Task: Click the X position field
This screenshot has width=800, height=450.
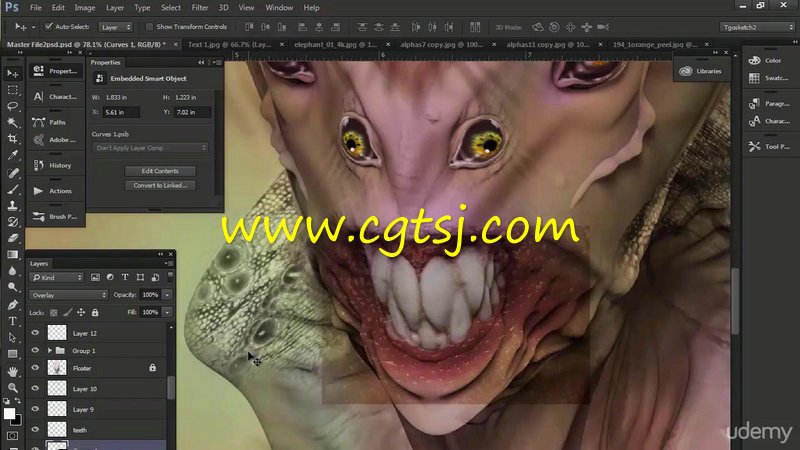Action: coord(121,112)
